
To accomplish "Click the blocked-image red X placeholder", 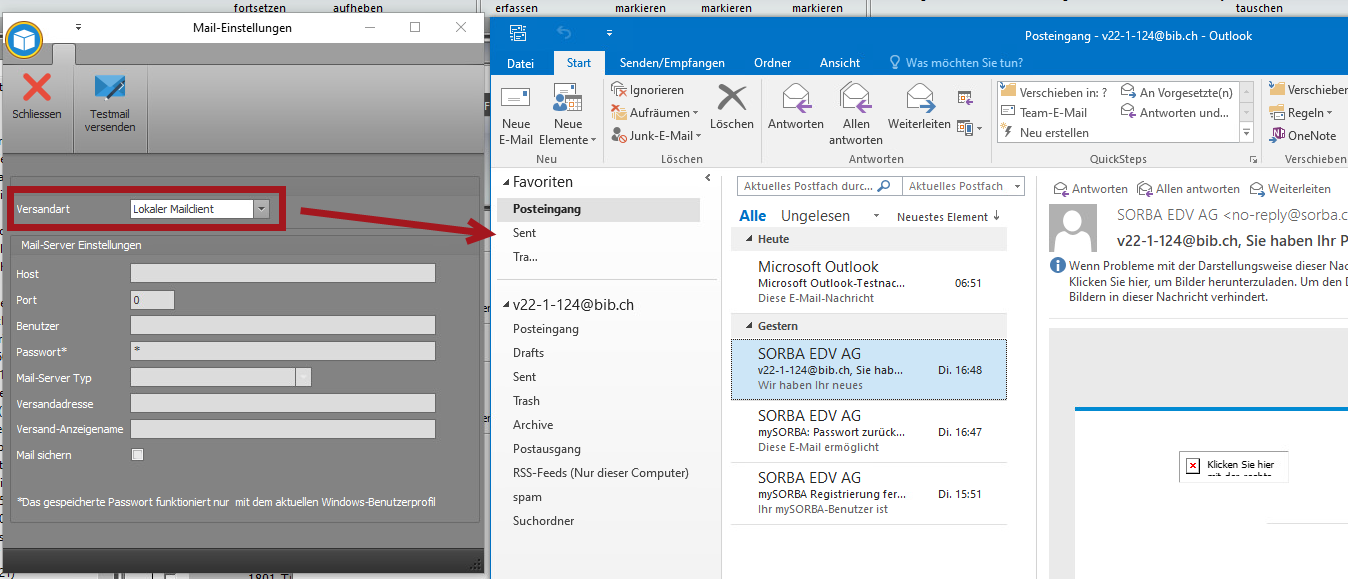I will tap(1192, 466).
